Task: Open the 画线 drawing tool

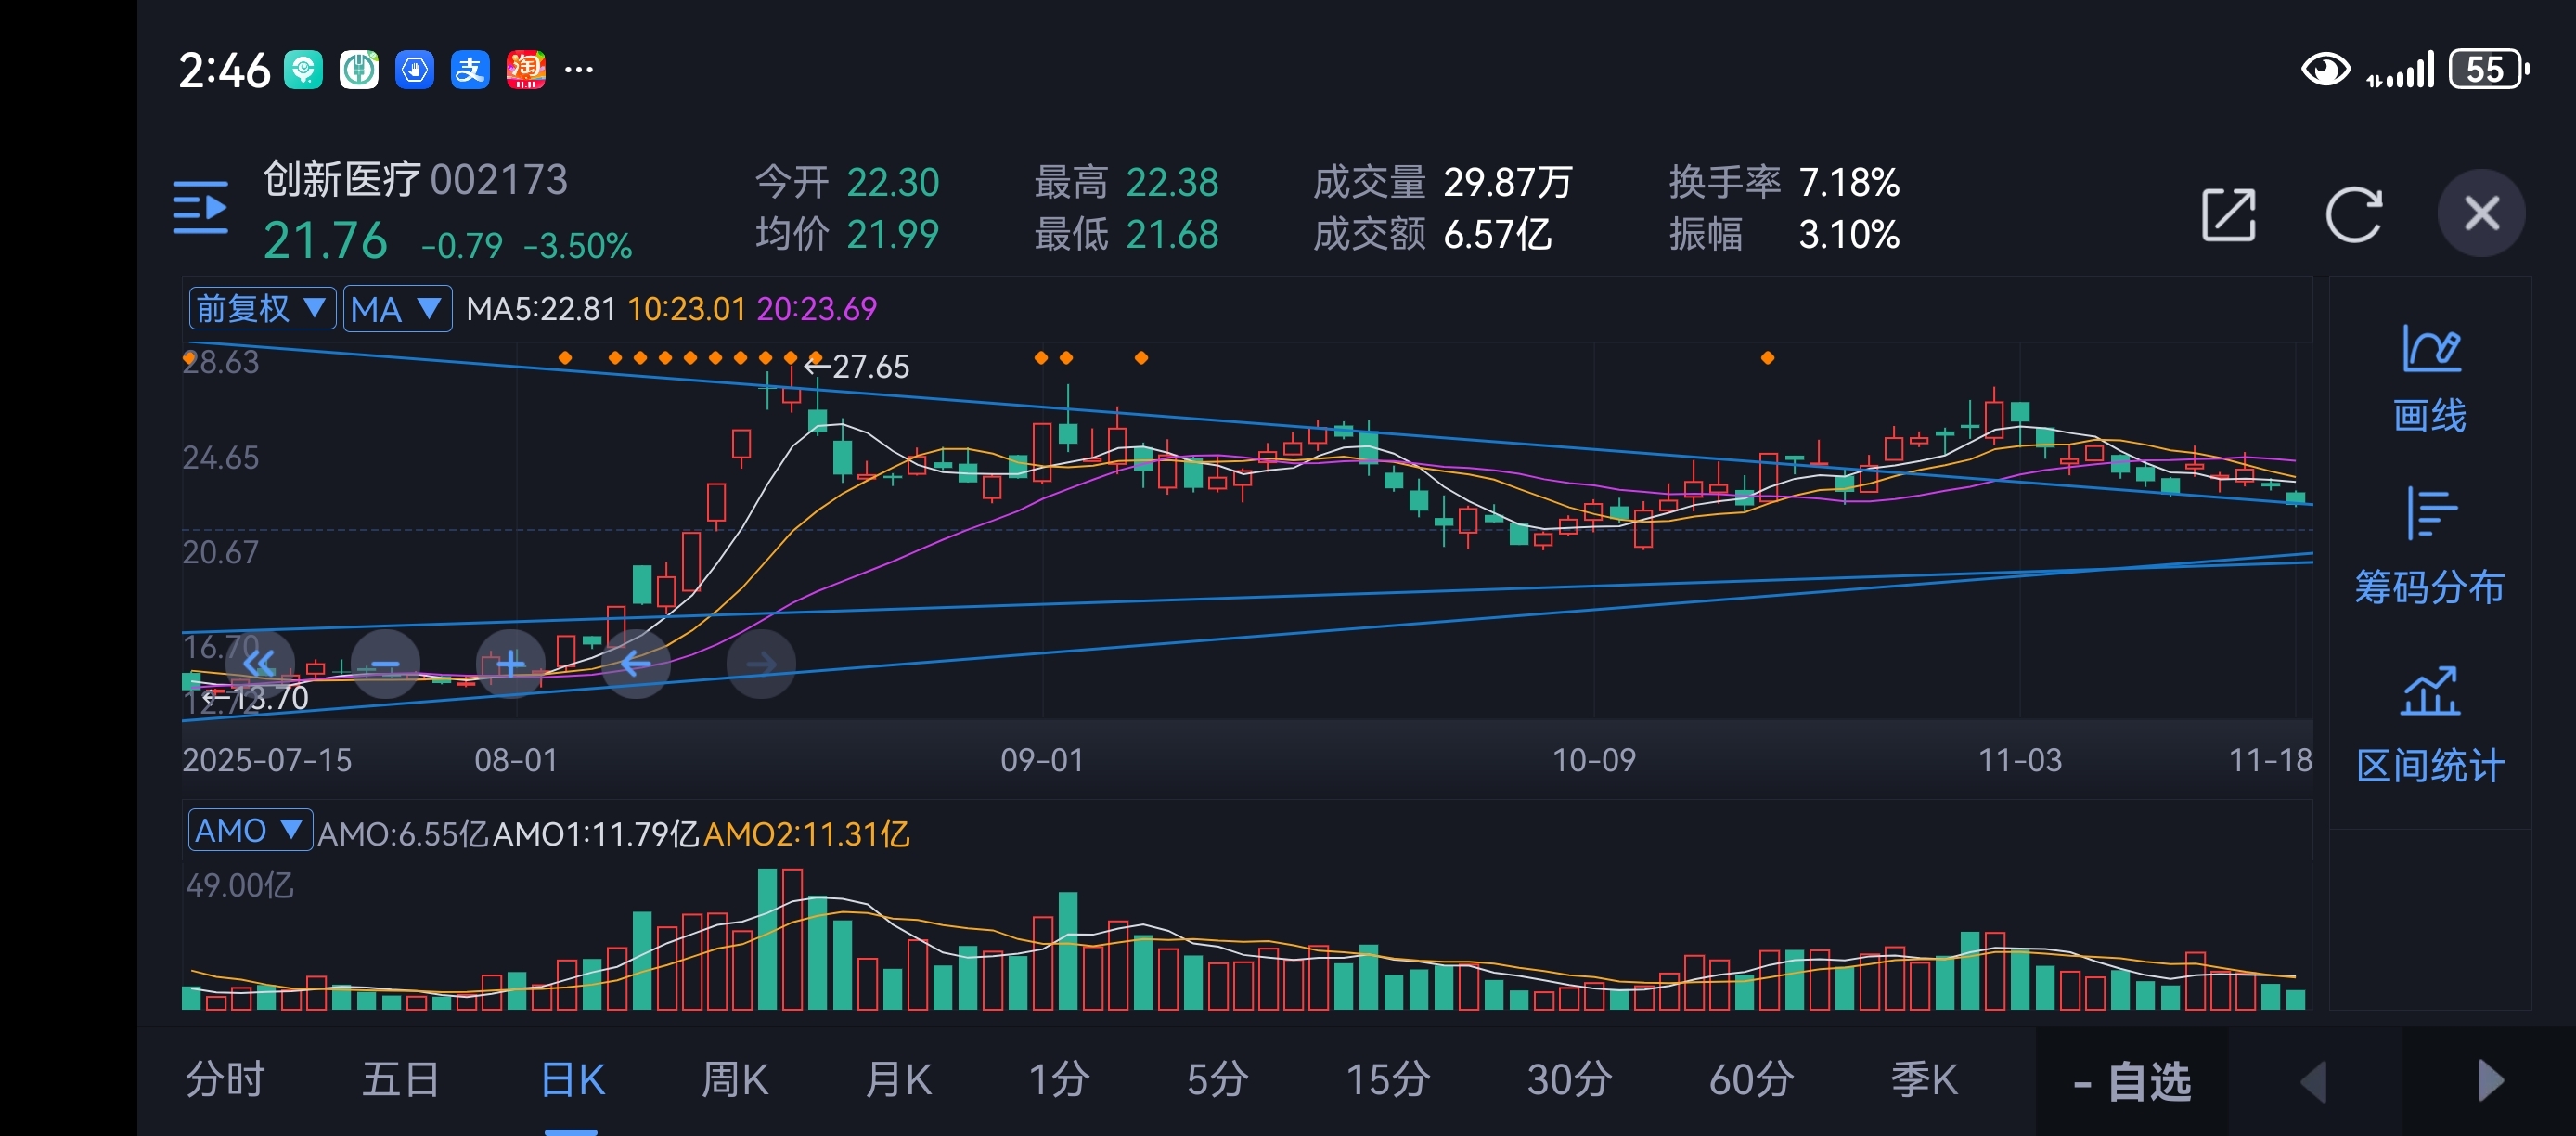Action: pyautogui.click(x=2429, y=381)
